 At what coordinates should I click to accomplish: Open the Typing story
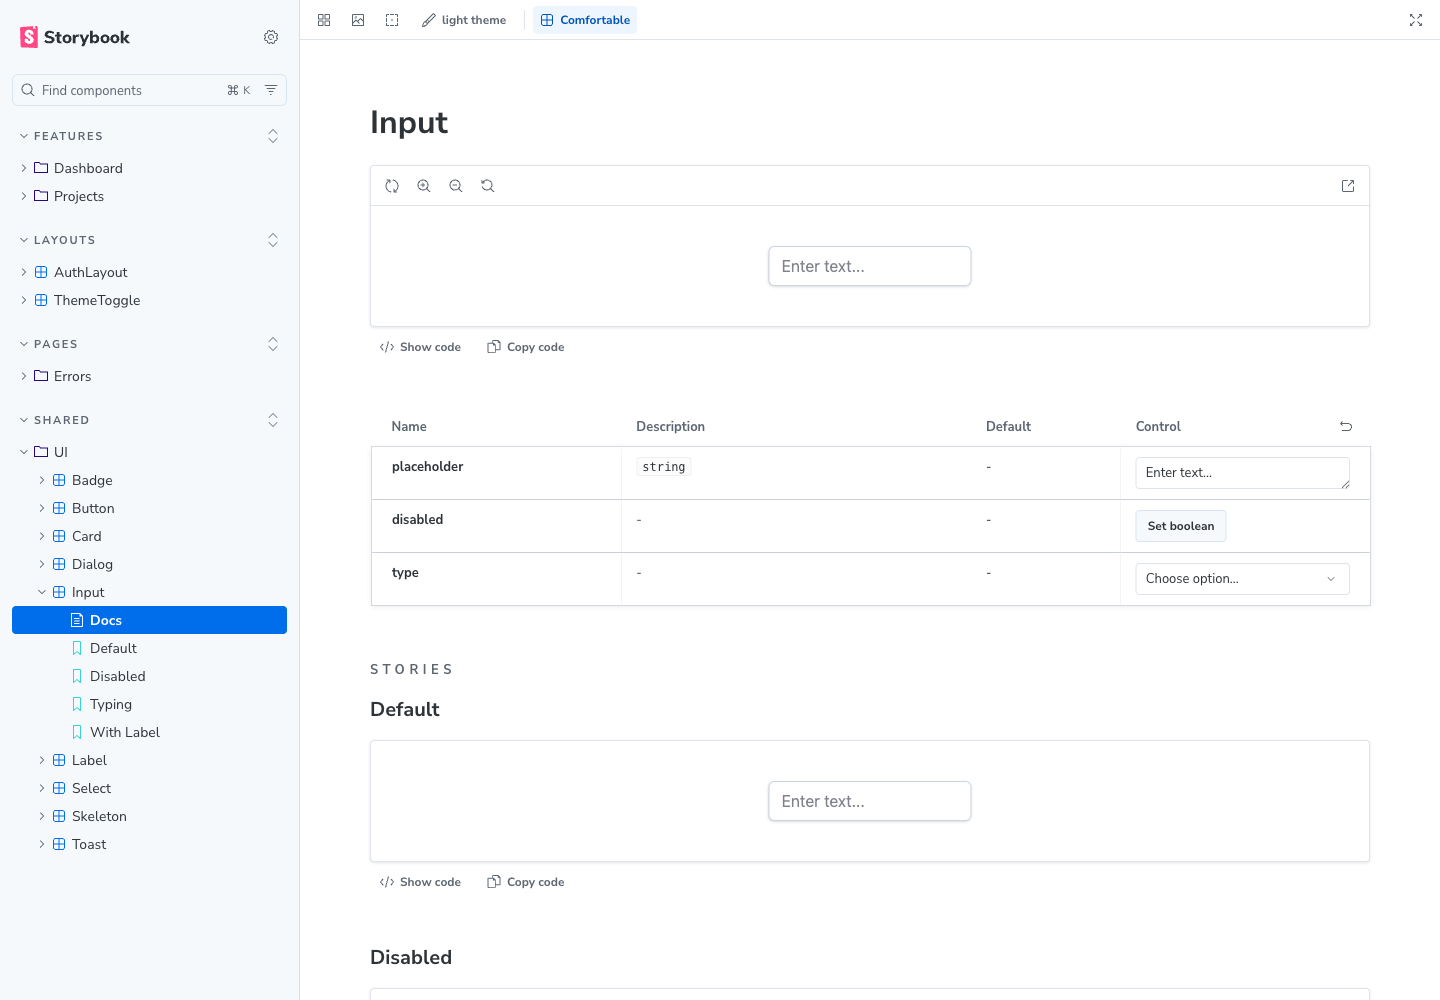click(x=149, y=704)
